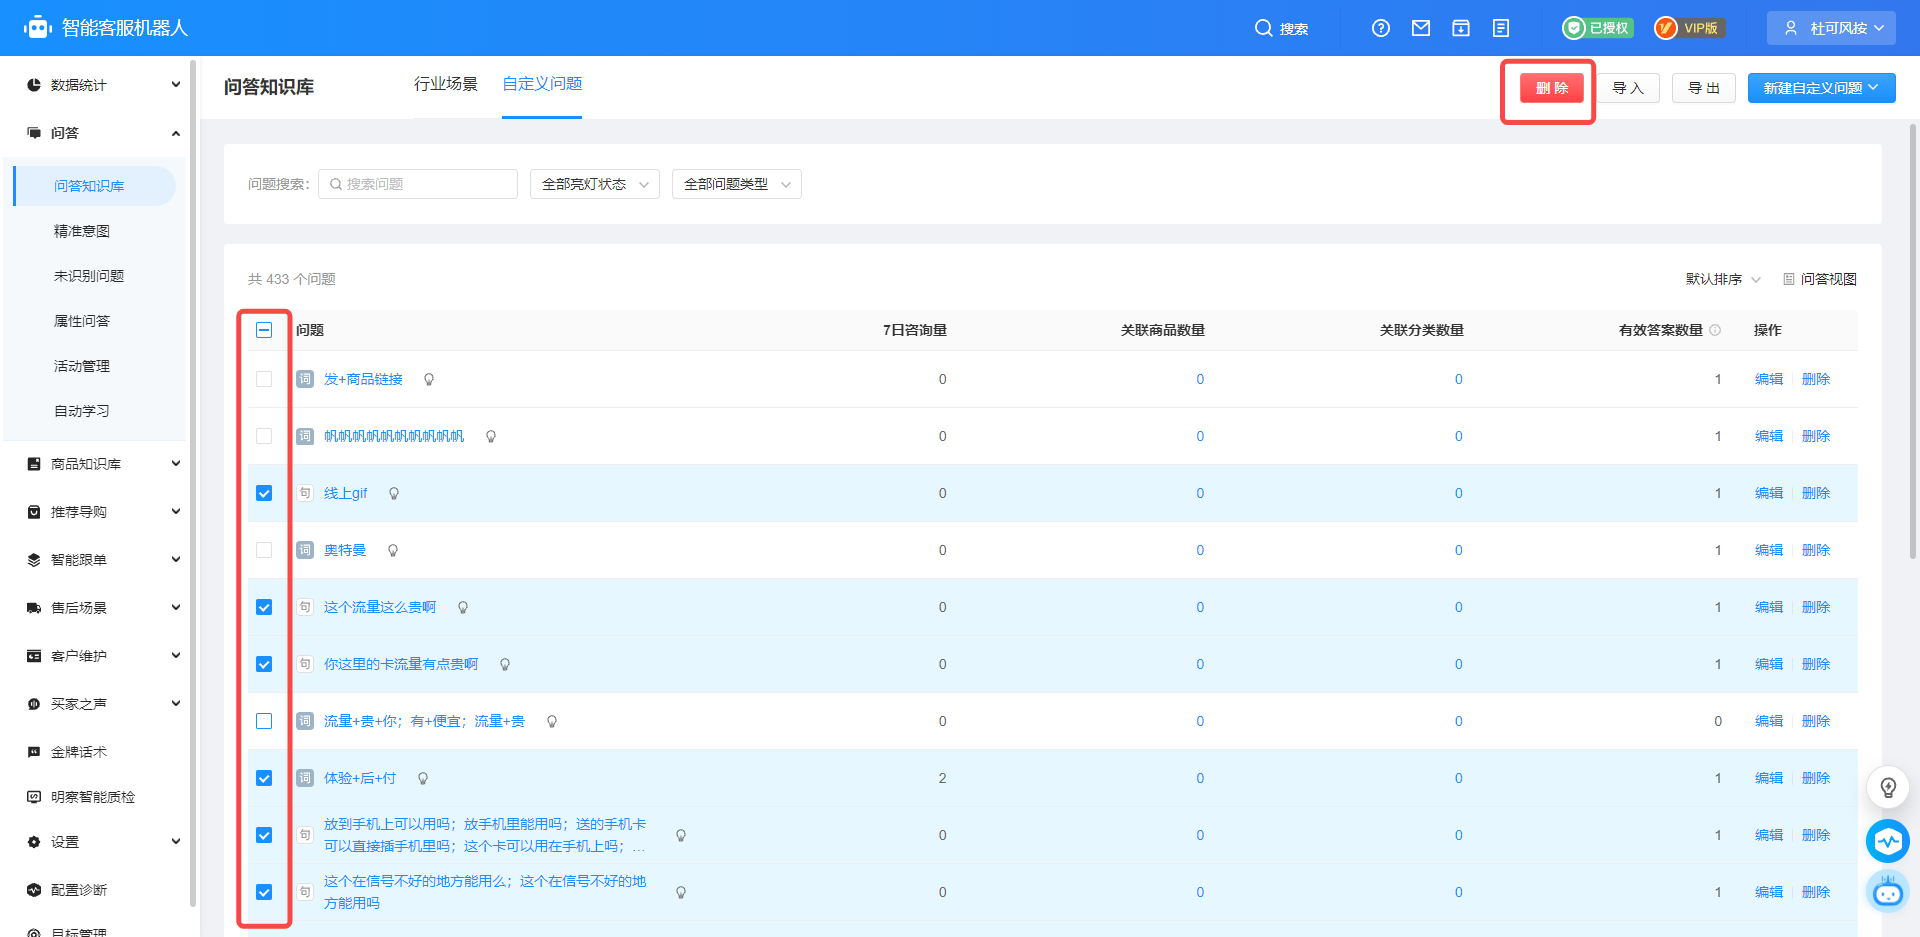Open the floating blue chat message button
1920x937 pixels.
click(1888, 841)
